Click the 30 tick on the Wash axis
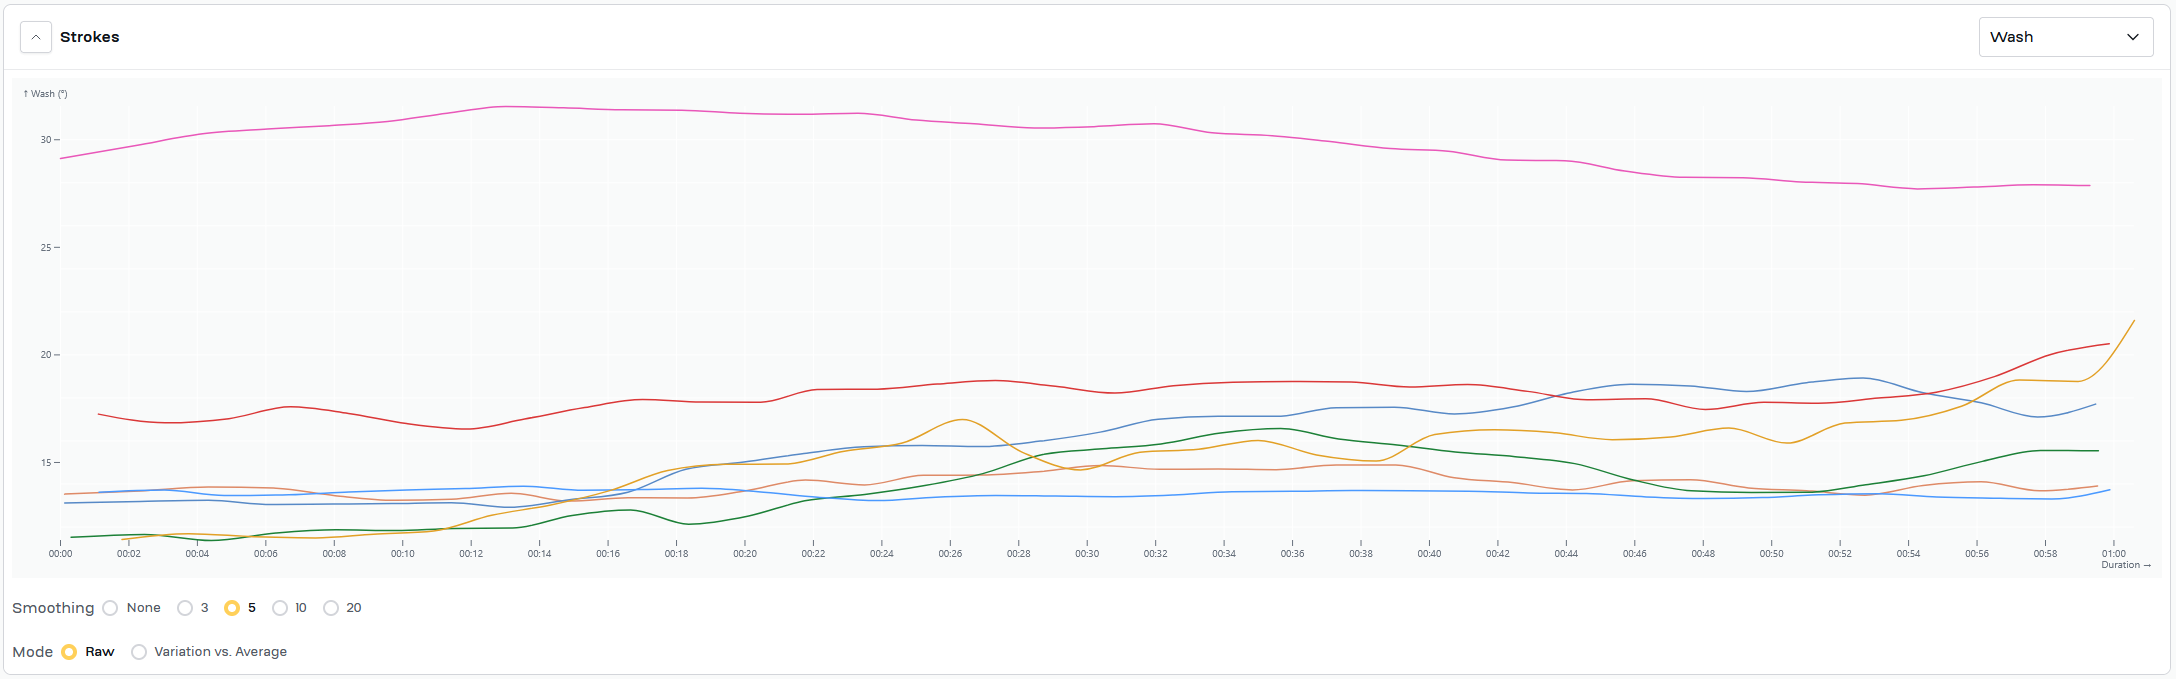The width and height of the screenshot is (2176, 679). click(x=46, y=140)
